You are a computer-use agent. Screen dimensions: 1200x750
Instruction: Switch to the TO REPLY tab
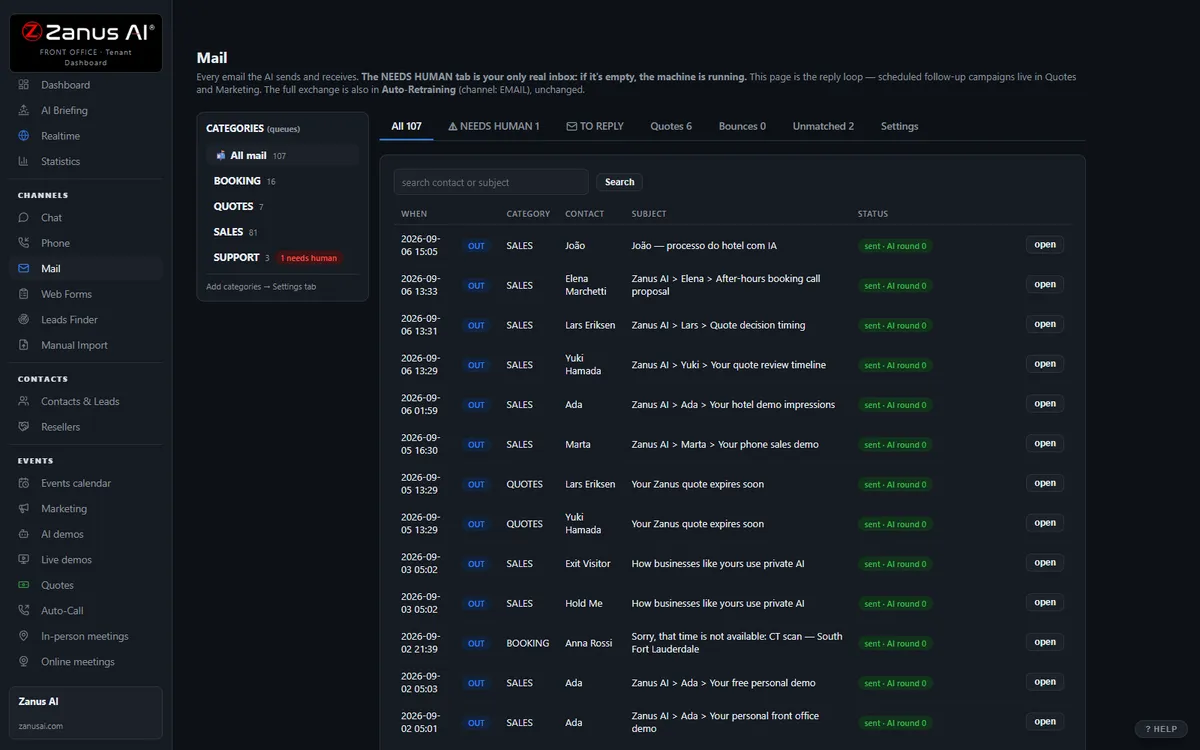595,126
